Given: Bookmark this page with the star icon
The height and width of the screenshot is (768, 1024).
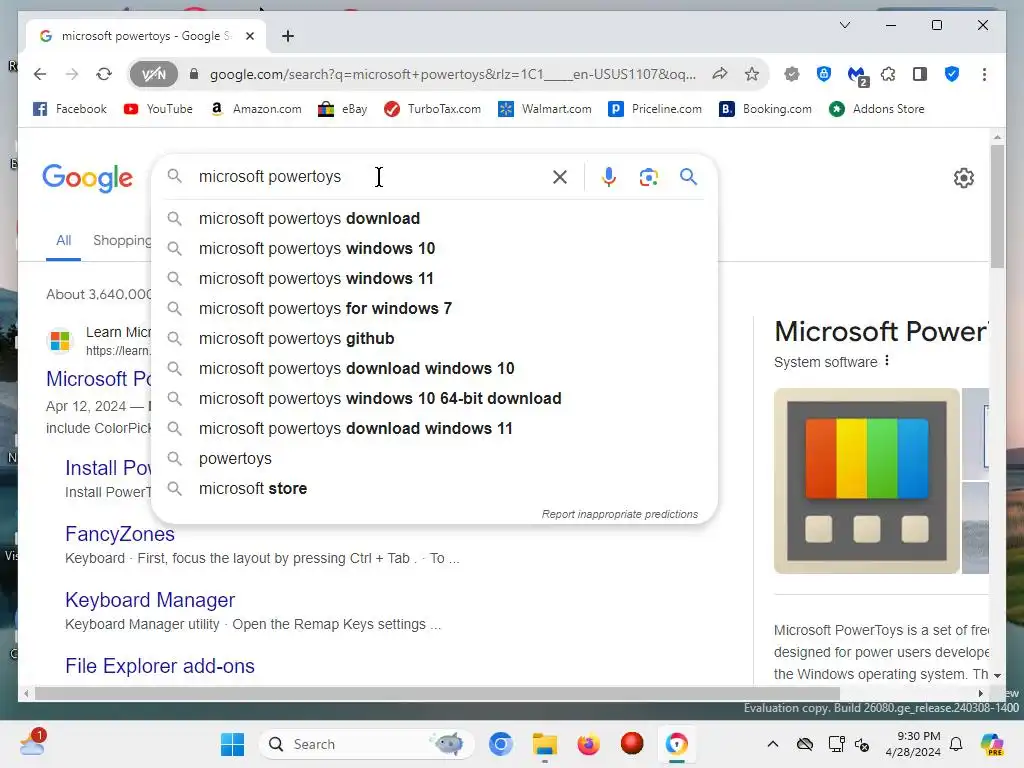Looking at the screenshot, I should (752, 74).
